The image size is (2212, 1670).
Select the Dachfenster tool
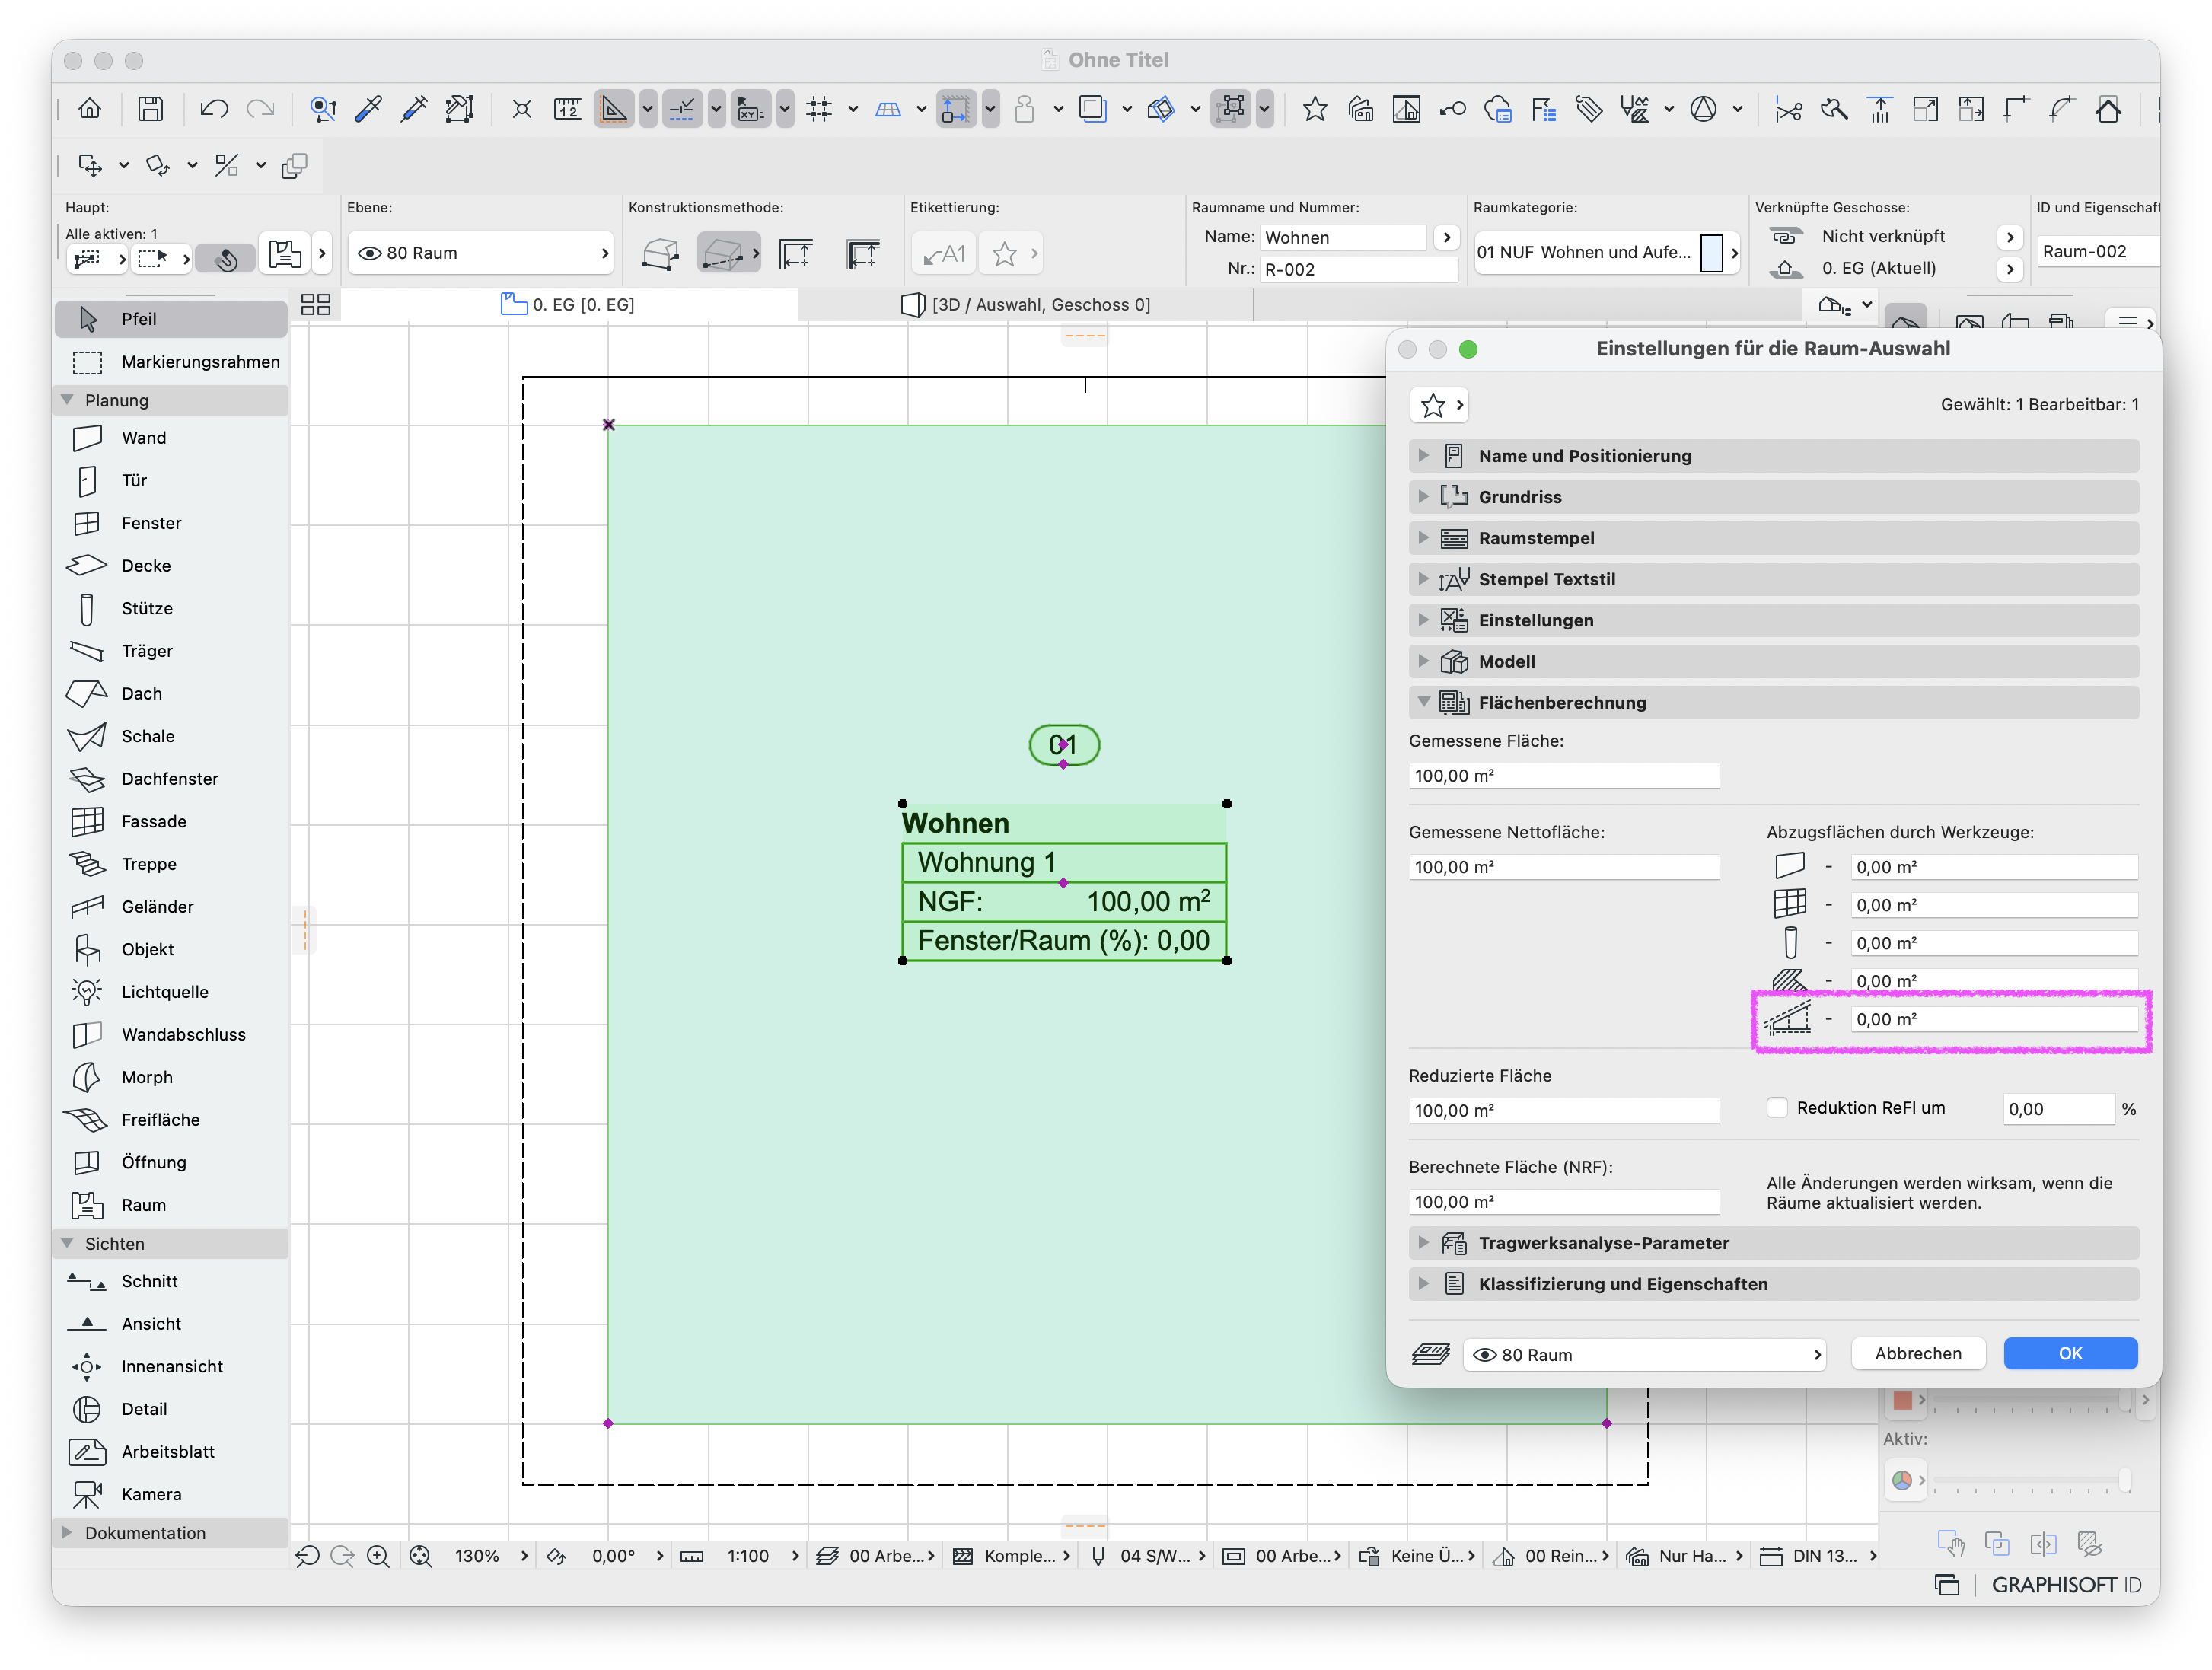pyautogui.click(x=170, y=780)
